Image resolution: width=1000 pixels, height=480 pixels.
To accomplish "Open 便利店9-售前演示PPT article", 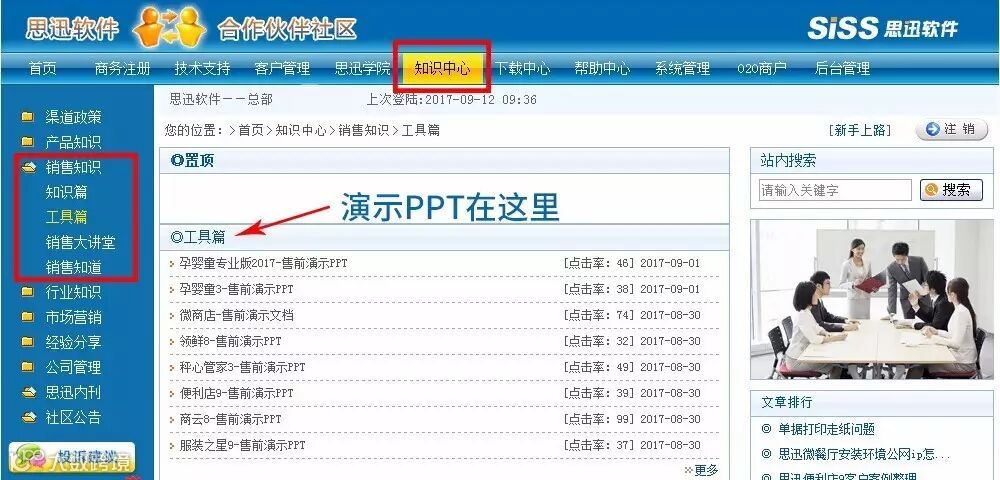I will click(x=237, y=393).
